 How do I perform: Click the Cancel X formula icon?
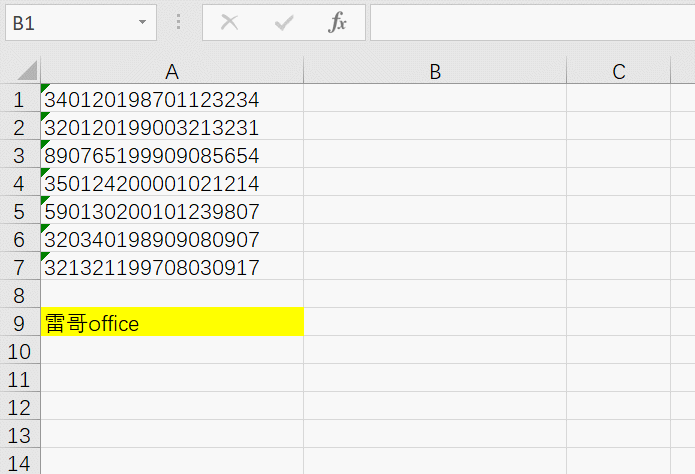(230, 23)
